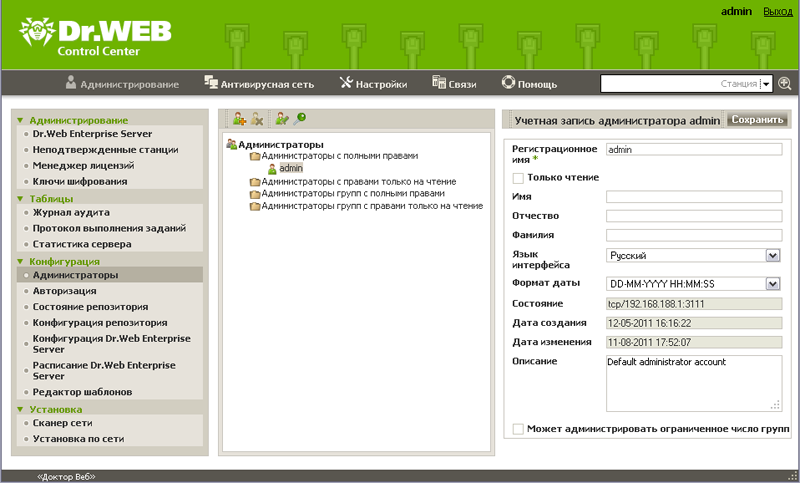Collapse the Установка sidebar section
Screen dimensions: 800x483
point(20,410)
